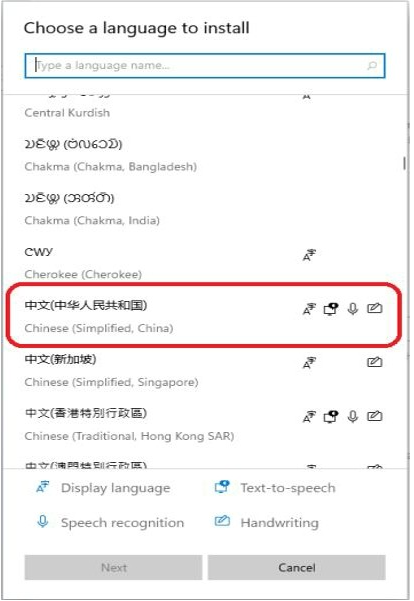Click text-to-speech icon for Chinese (Simplified, China)
Viewport: 414px width, 601px height.
(331, 309)
